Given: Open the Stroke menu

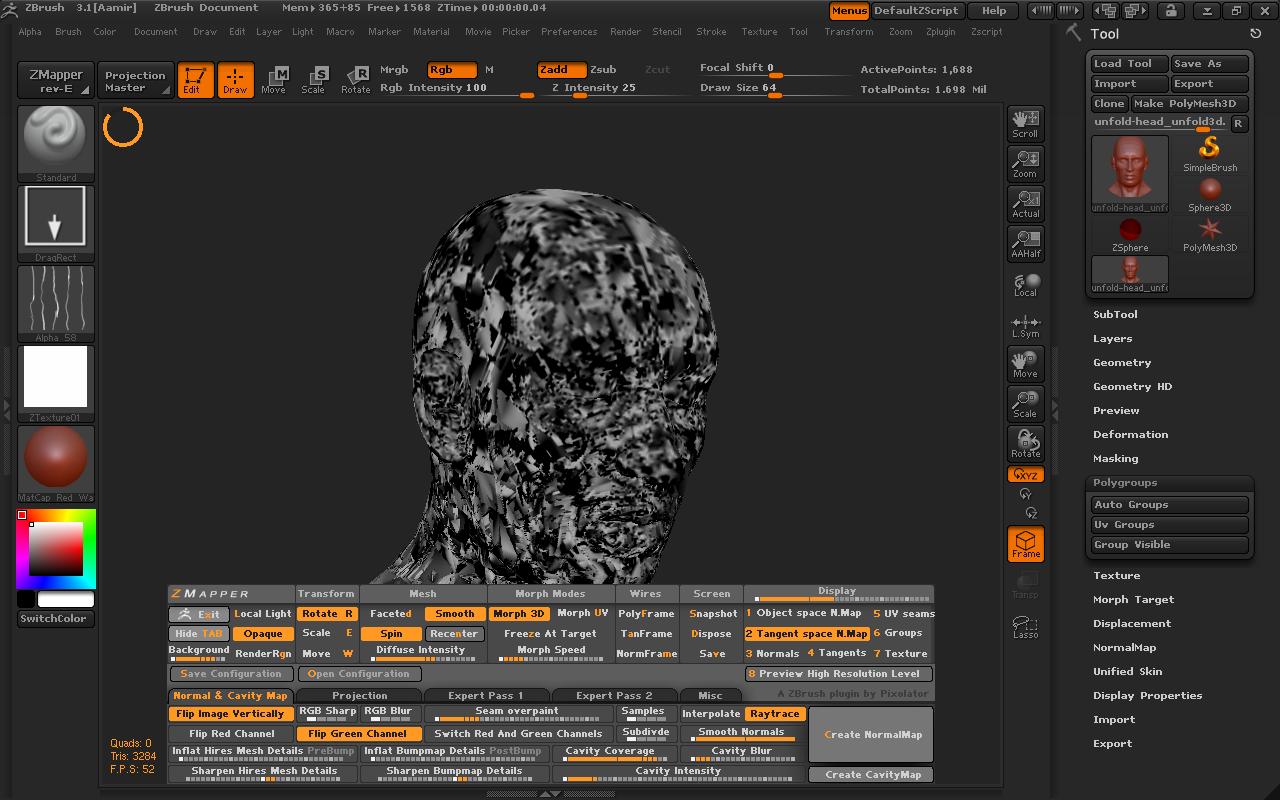Looking at the screenshot, I should pyautogui.click(x=711, y=32).
